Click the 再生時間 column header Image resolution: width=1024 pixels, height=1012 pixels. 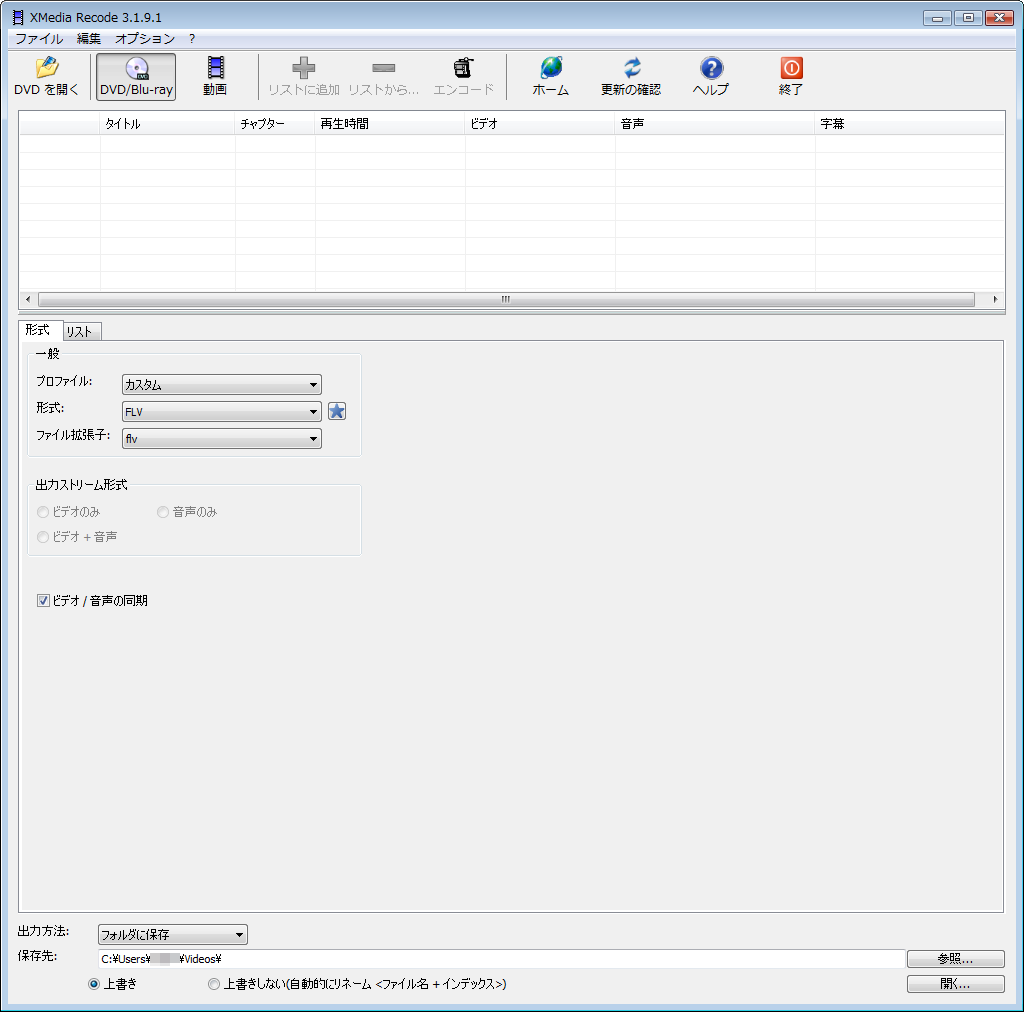[390, 123]
